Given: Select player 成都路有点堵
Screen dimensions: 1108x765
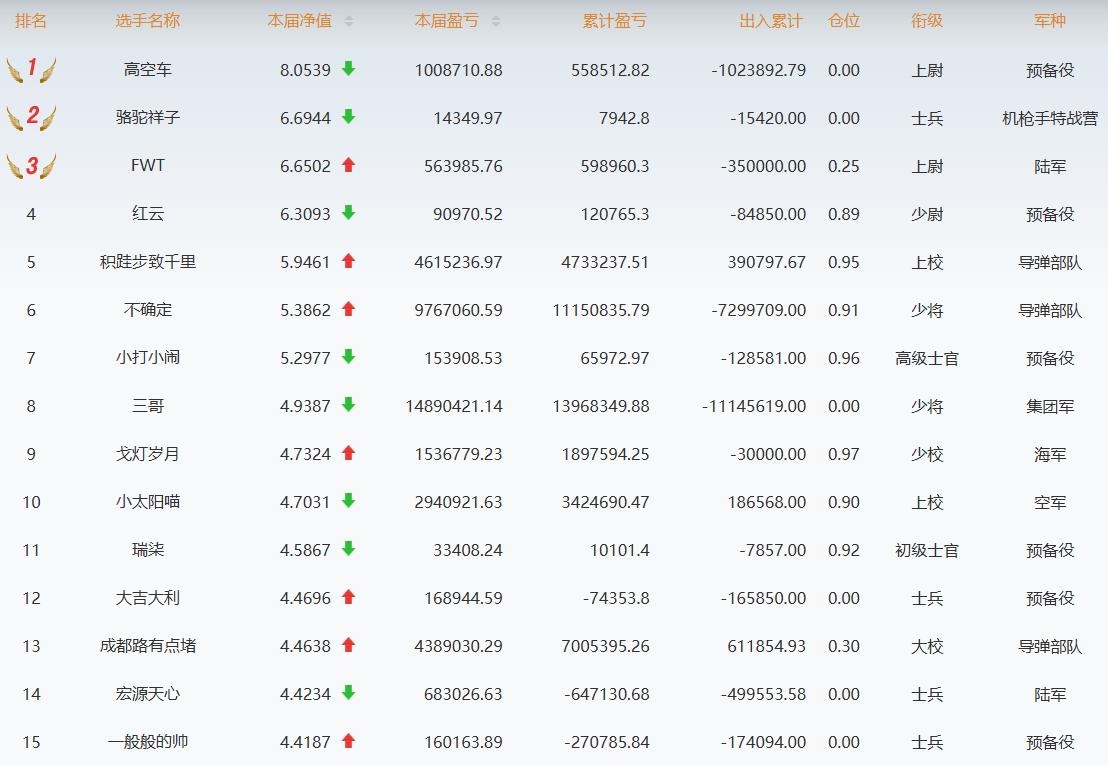Looking at the screenshot, I should [x=147, y=646].
